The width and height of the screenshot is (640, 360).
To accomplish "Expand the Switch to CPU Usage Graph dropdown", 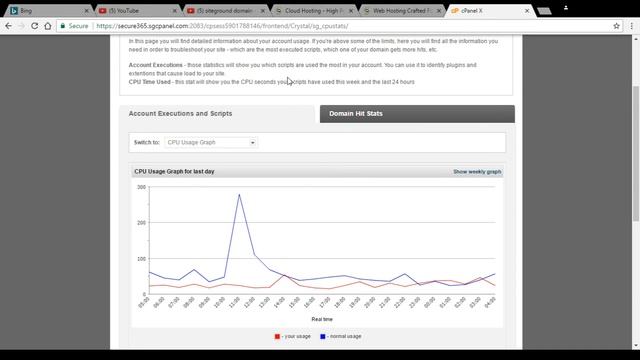I will tap(211, 142).
